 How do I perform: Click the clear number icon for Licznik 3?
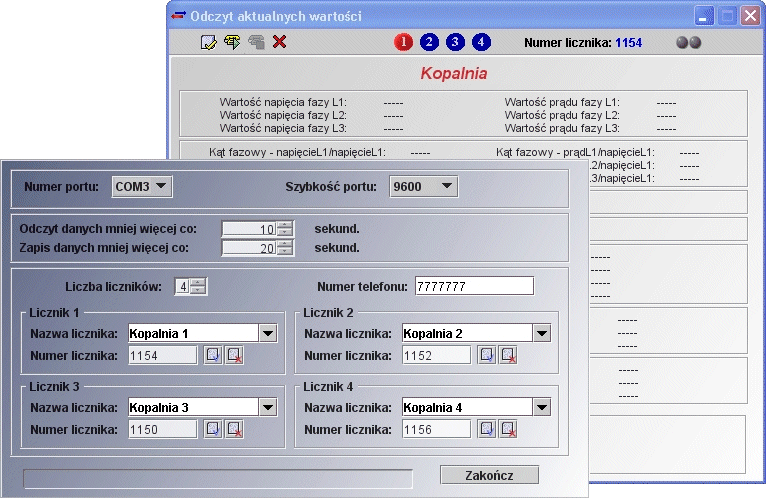click(x=234, y=429)
